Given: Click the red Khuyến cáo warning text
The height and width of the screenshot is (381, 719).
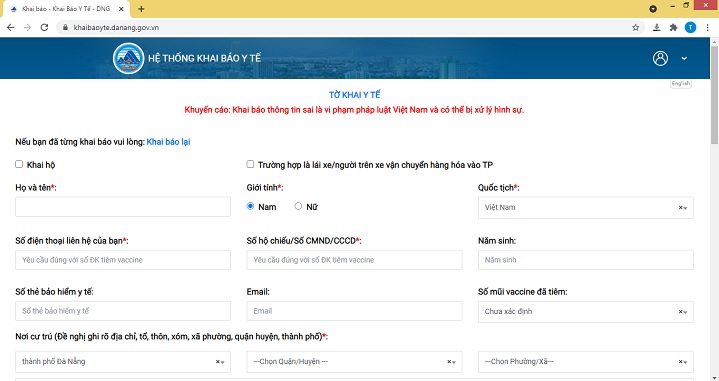Looking at the screenshot, I should [354, 110].
